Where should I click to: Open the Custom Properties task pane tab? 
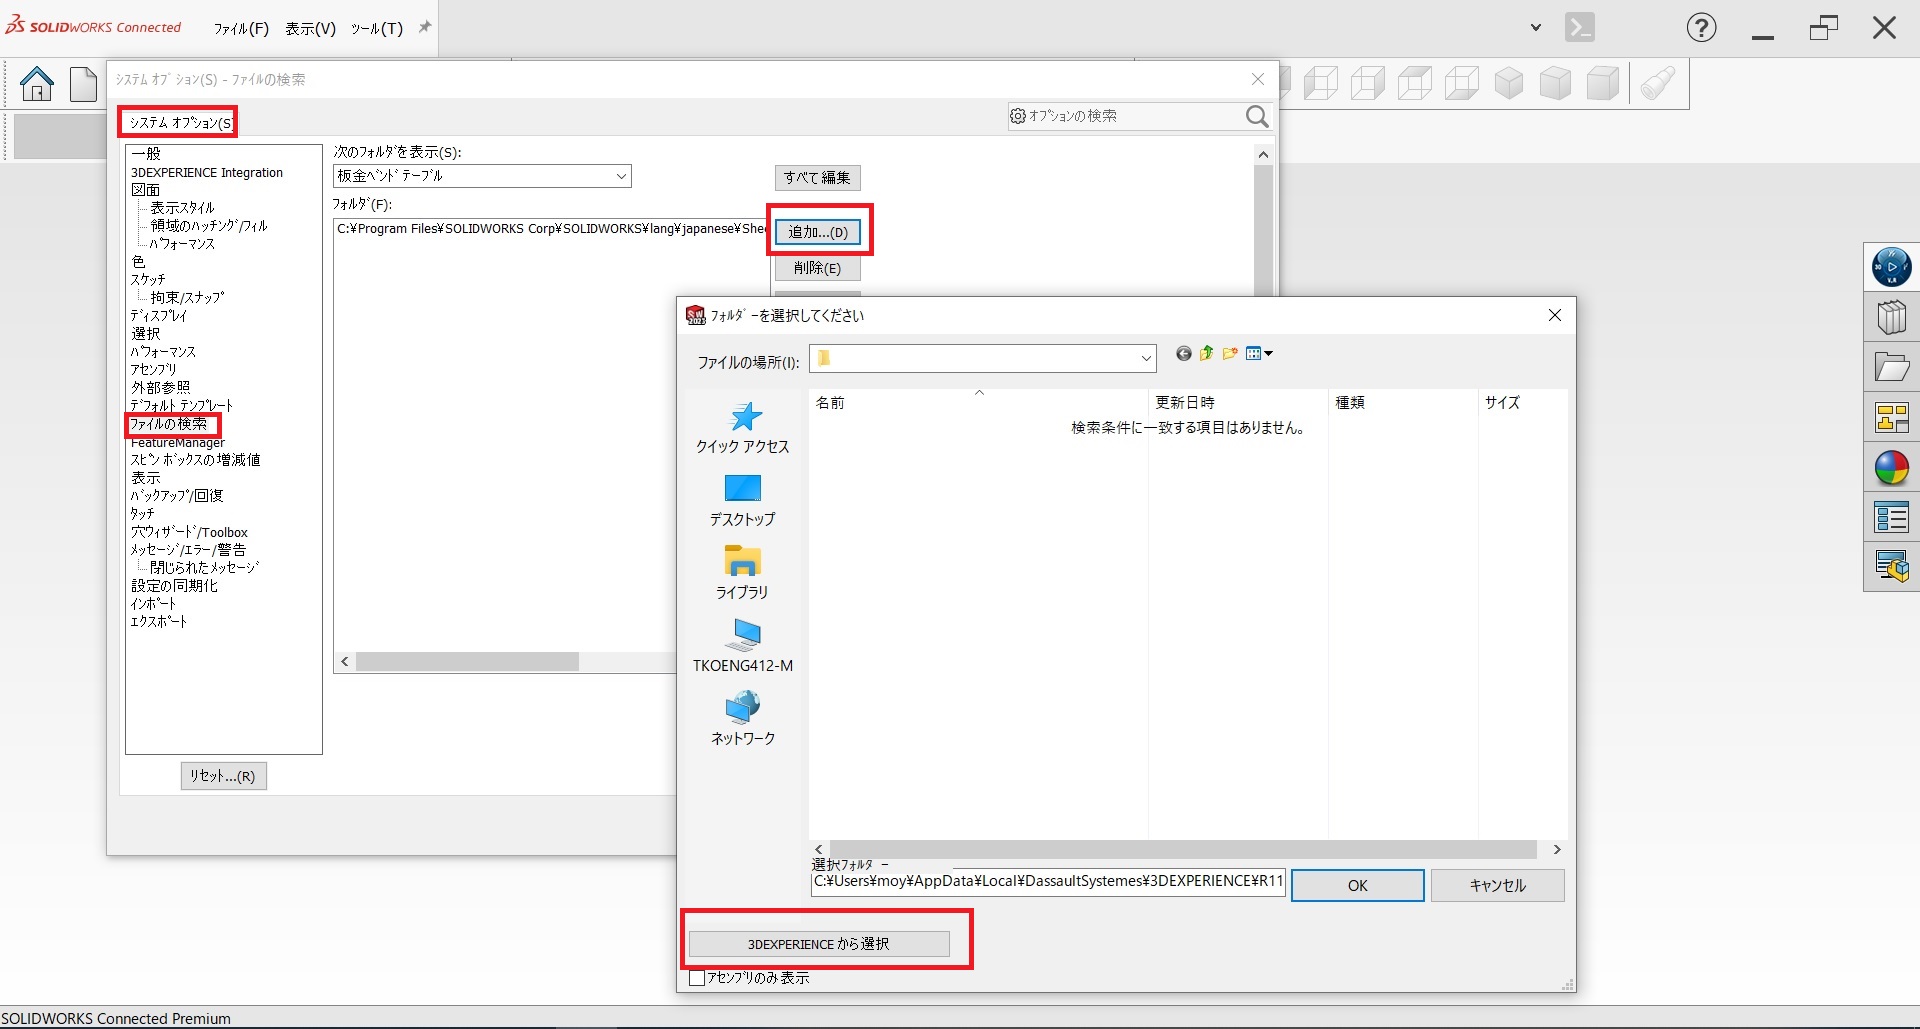[x=1891, y=517]
